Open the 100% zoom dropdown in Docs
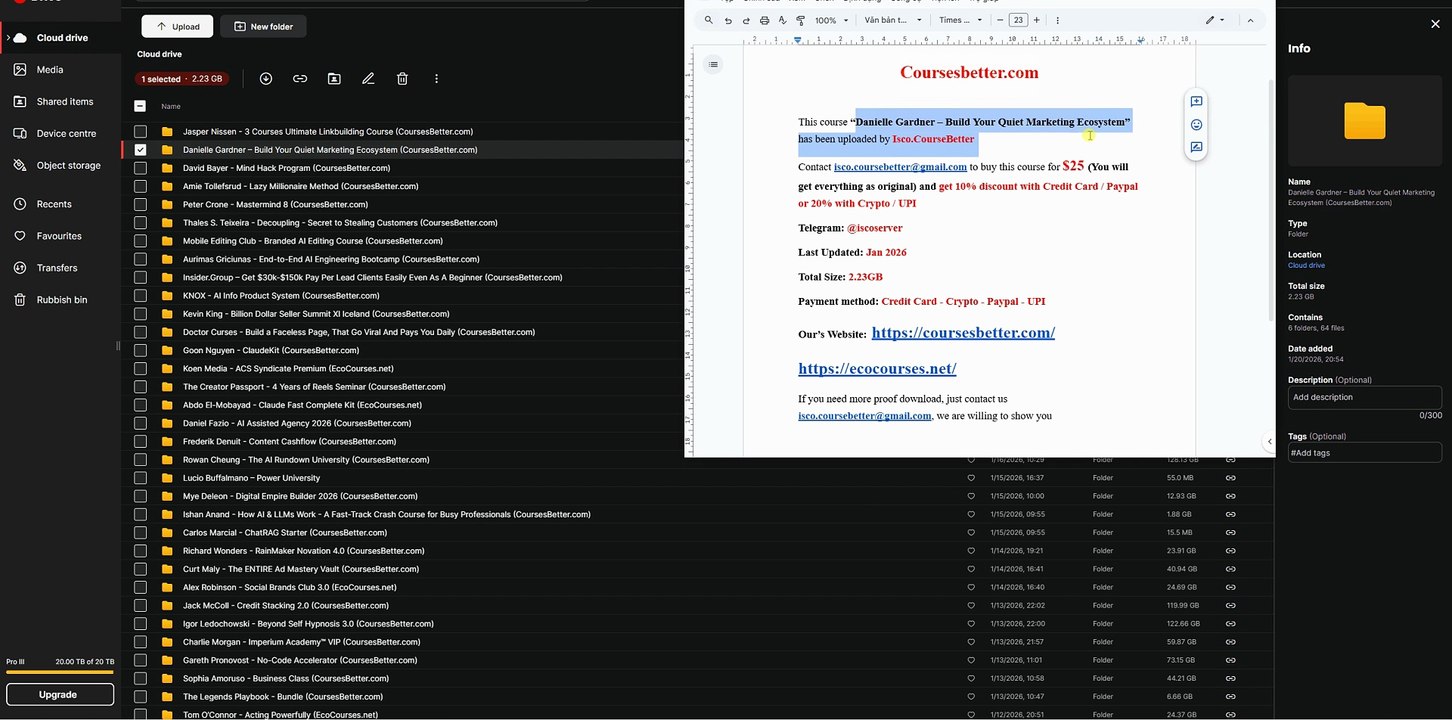Image resolution: width=1452 pixels, height=720 pixels. click(x=831, y=20)
